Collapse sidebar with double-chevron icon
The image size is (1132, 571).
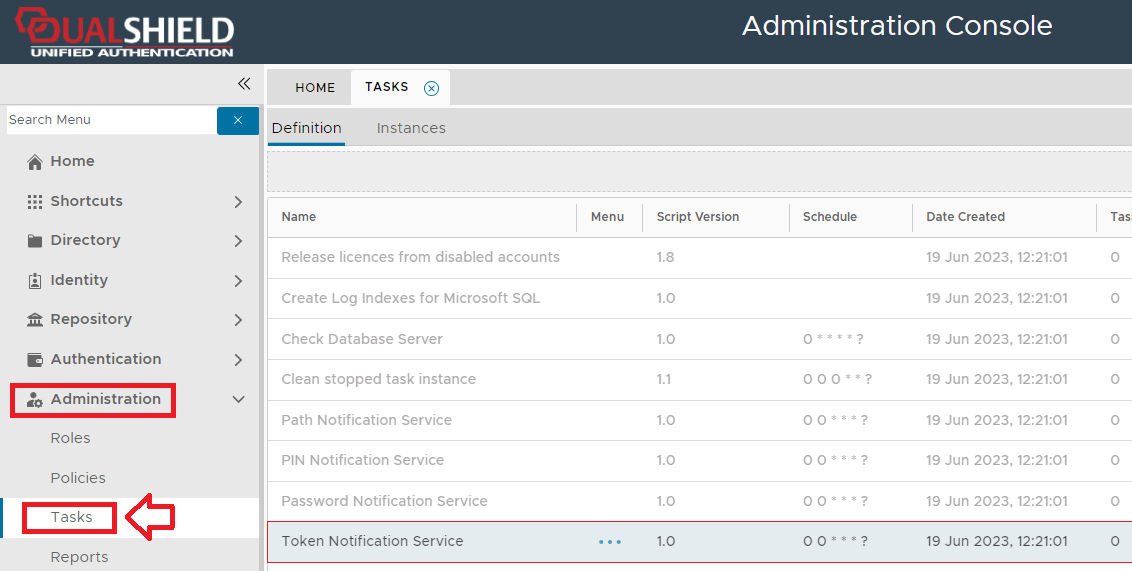tap(243, 84)
